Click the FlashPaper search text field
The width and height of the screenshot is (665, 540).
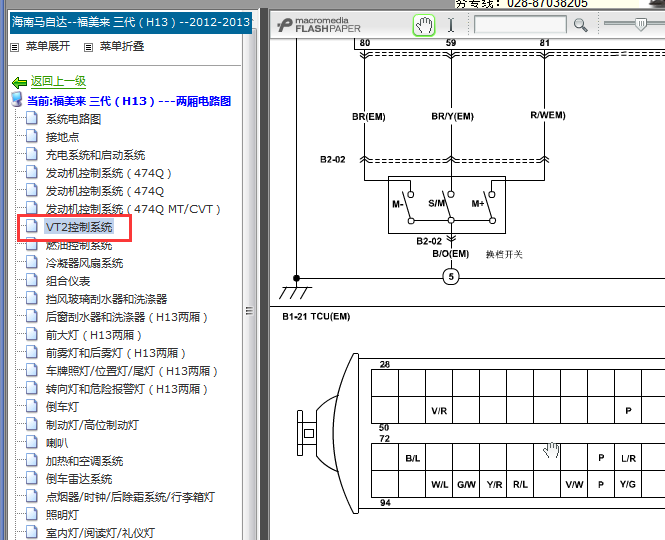520,25
